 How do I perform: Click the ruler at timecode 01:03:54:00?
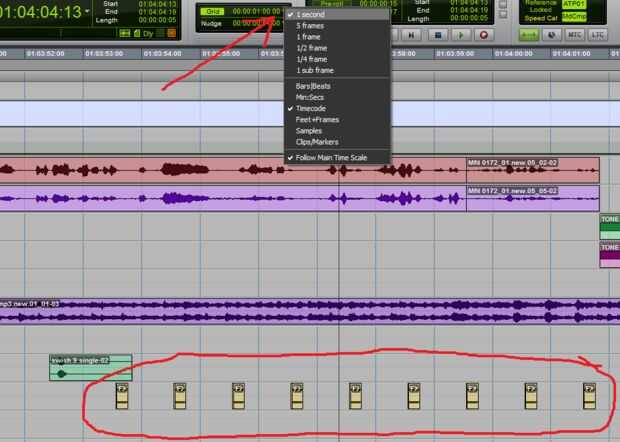tap(162, 53)
